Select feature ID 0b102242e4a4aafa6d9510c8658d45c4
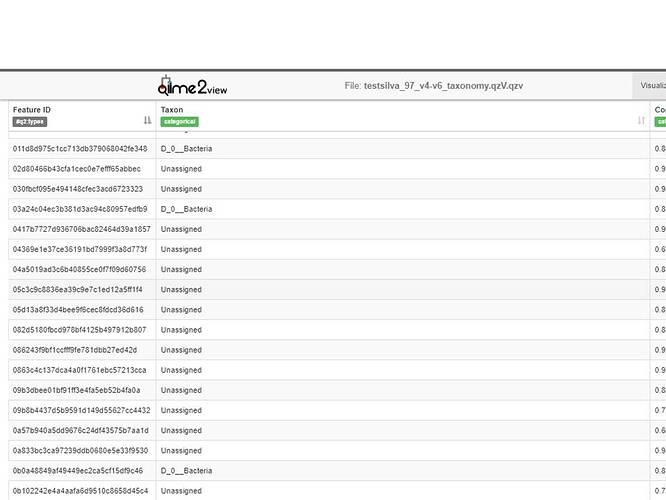The width and height of the screenshot is (666, 500). pyautogui.click(x=80, y=491)
